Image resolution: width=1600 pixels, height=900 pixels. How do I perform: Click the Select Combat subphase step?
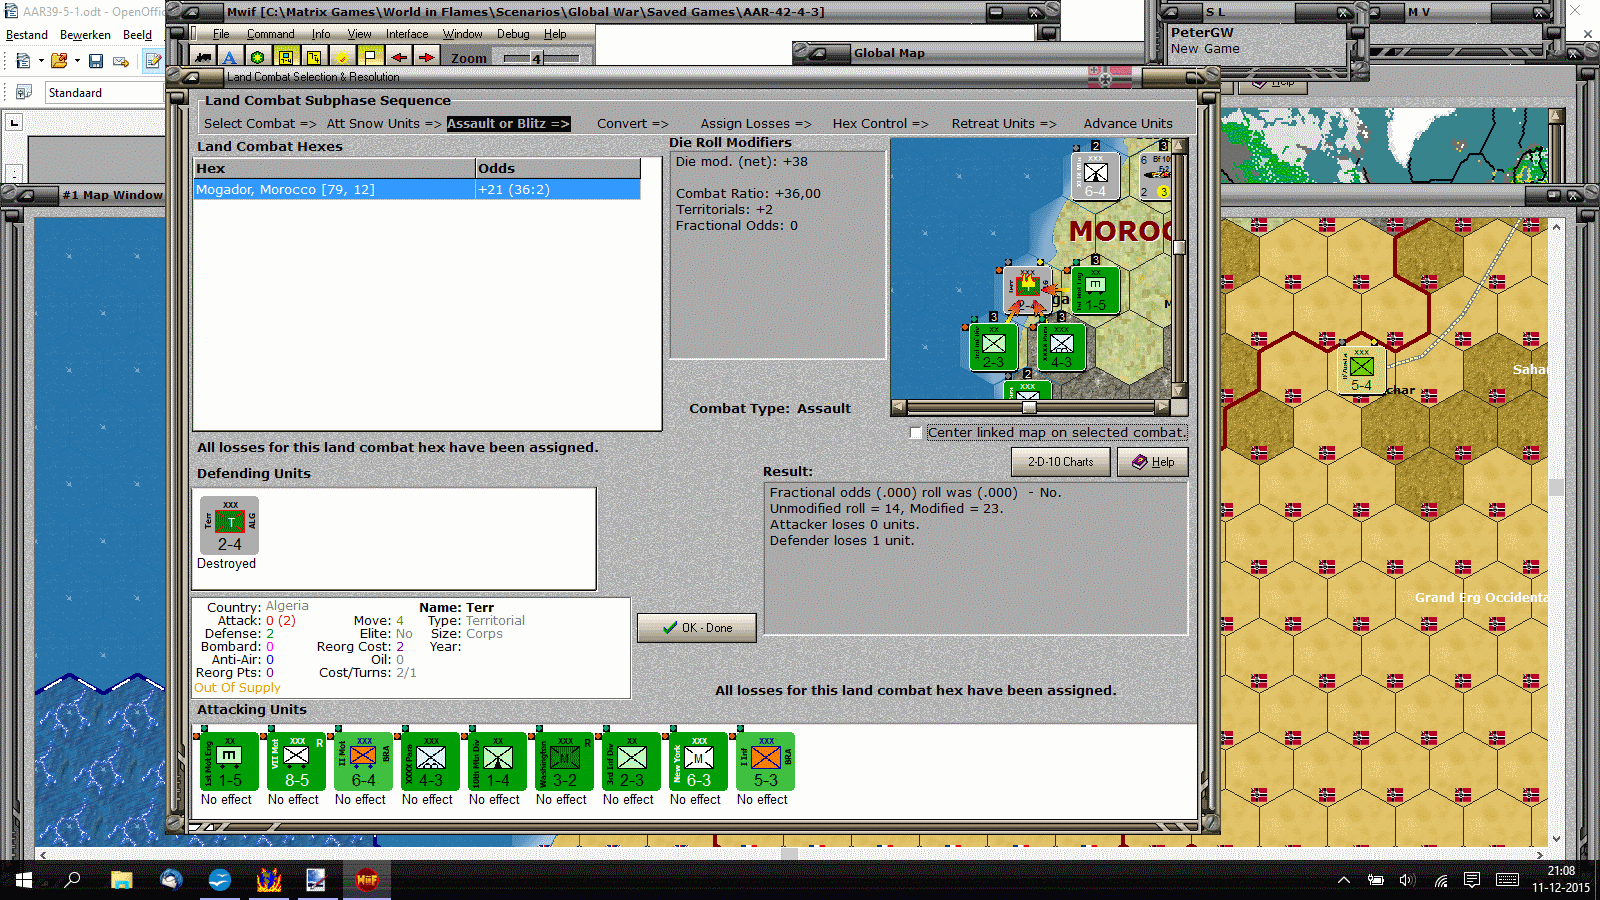click(260, 124)
